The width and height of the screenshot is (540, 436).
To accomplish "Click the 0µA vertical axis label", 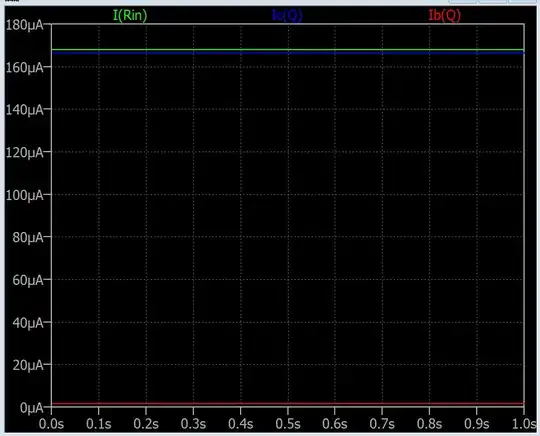I will click(x=32, y=408).
